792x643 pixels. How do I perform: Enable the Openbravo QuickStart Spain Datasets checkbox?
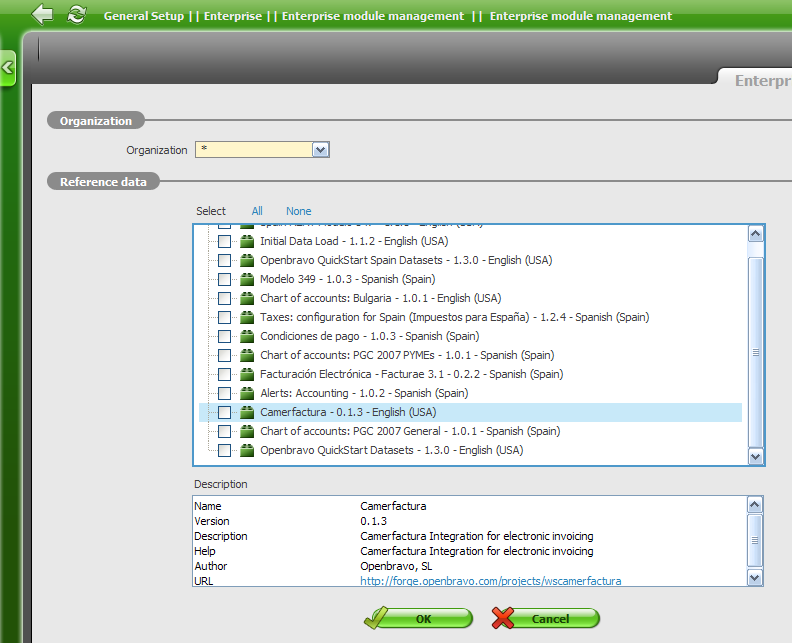point(224,261)
